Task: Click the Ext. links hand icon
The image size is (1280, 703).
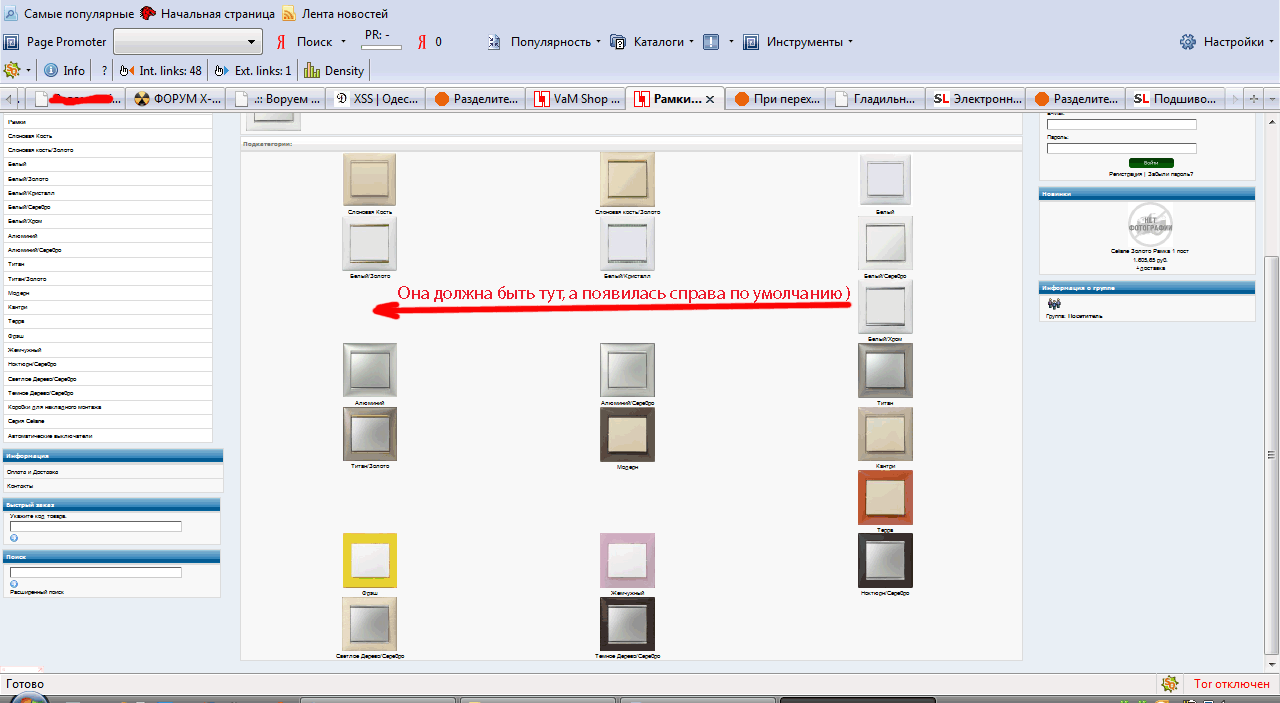Action: pyautogui.click(x=221, y=71)
